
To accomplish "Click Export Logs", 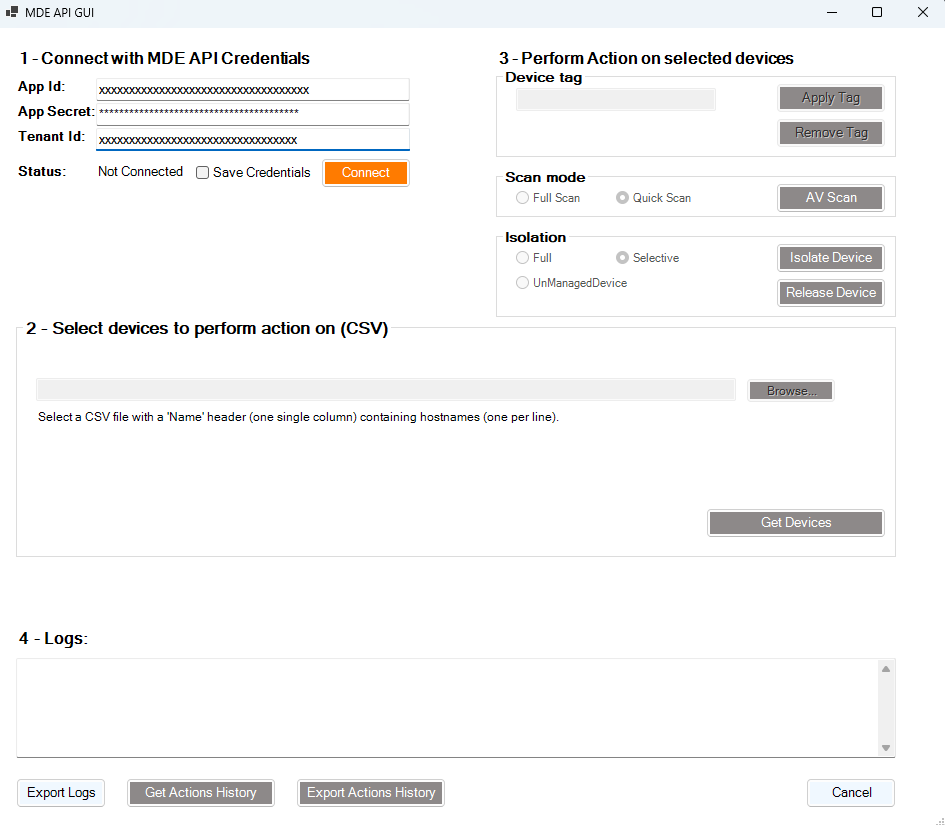I will [x=60, y=792].
